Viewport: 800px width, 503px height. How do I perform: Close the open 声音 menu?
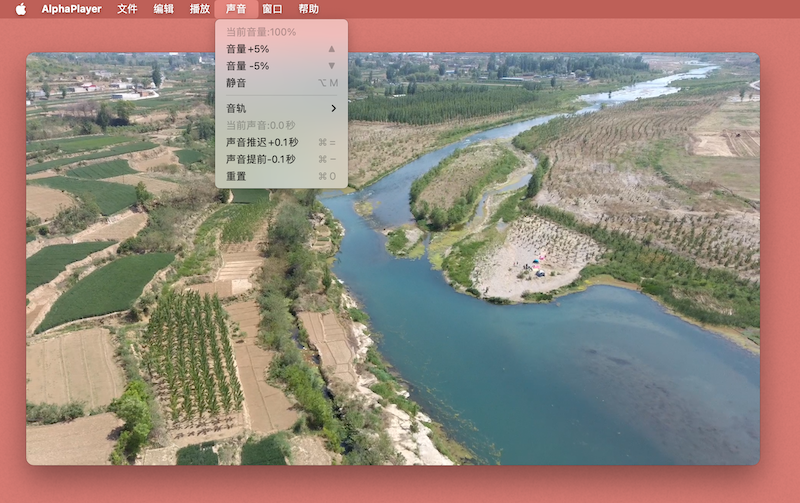(236, 9)
